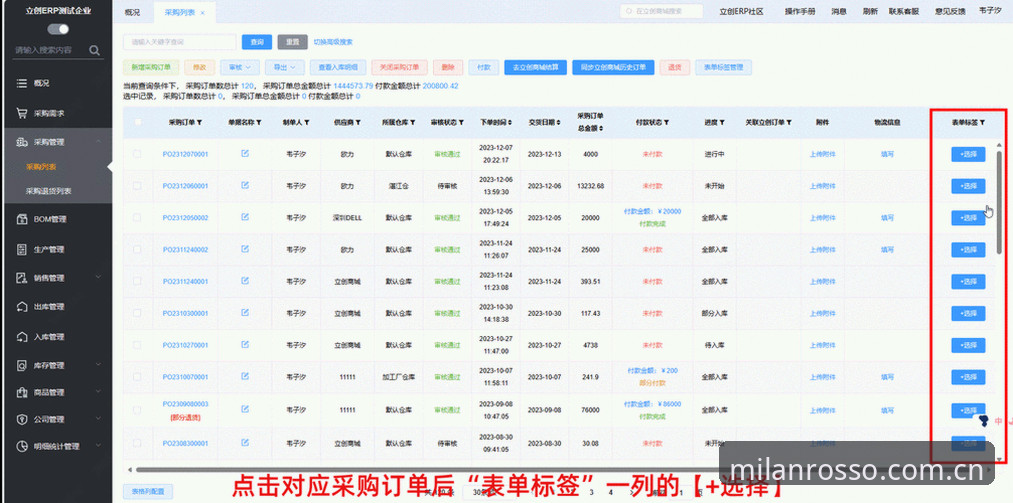Open the 韦子汐 user menu
This screenshot has height=503, width=1013.
[990, 11]
